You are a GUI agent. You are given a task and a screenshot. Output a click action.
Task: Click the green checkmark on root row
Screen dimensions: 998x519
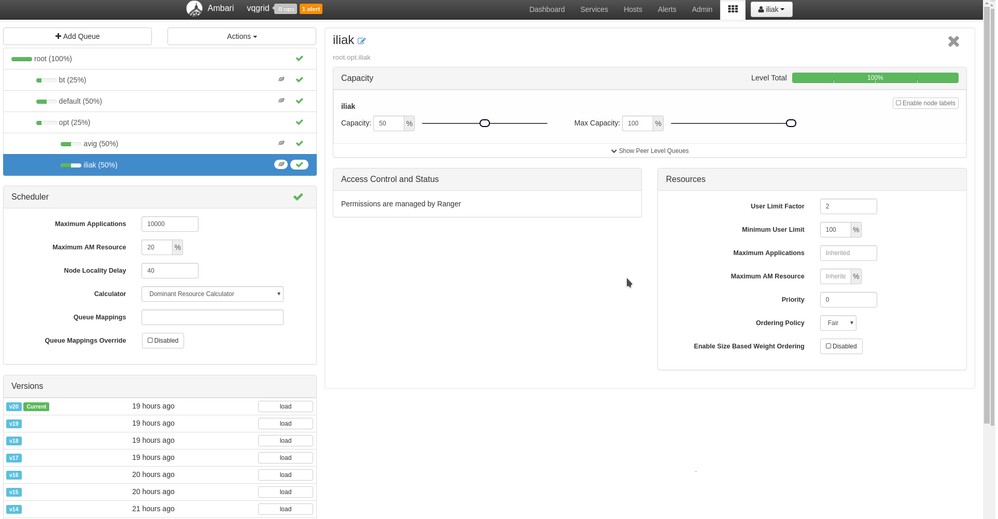299,59
